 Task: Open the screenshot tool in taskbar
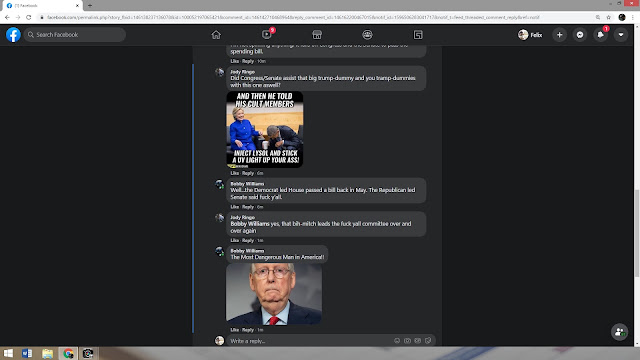88,353
